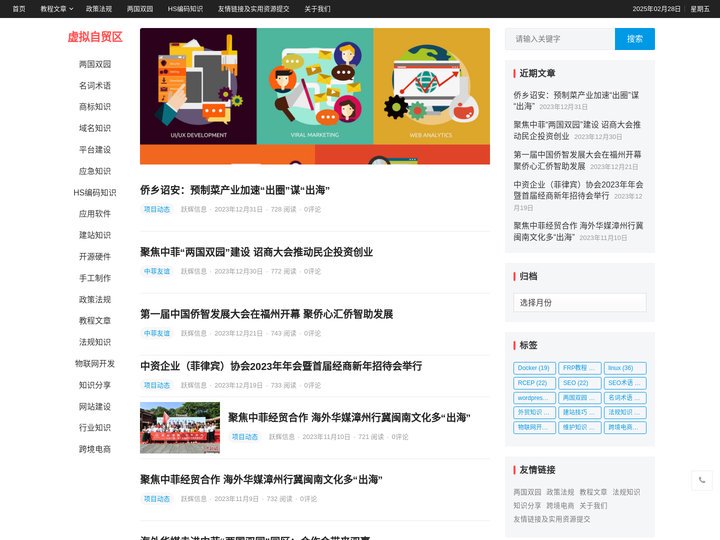Viewport: 720px width, 540px height.
Task: Open article 侨乡诏安：预制菜产业加速出圈谋出海 in main list
Action: coord(235,190)
